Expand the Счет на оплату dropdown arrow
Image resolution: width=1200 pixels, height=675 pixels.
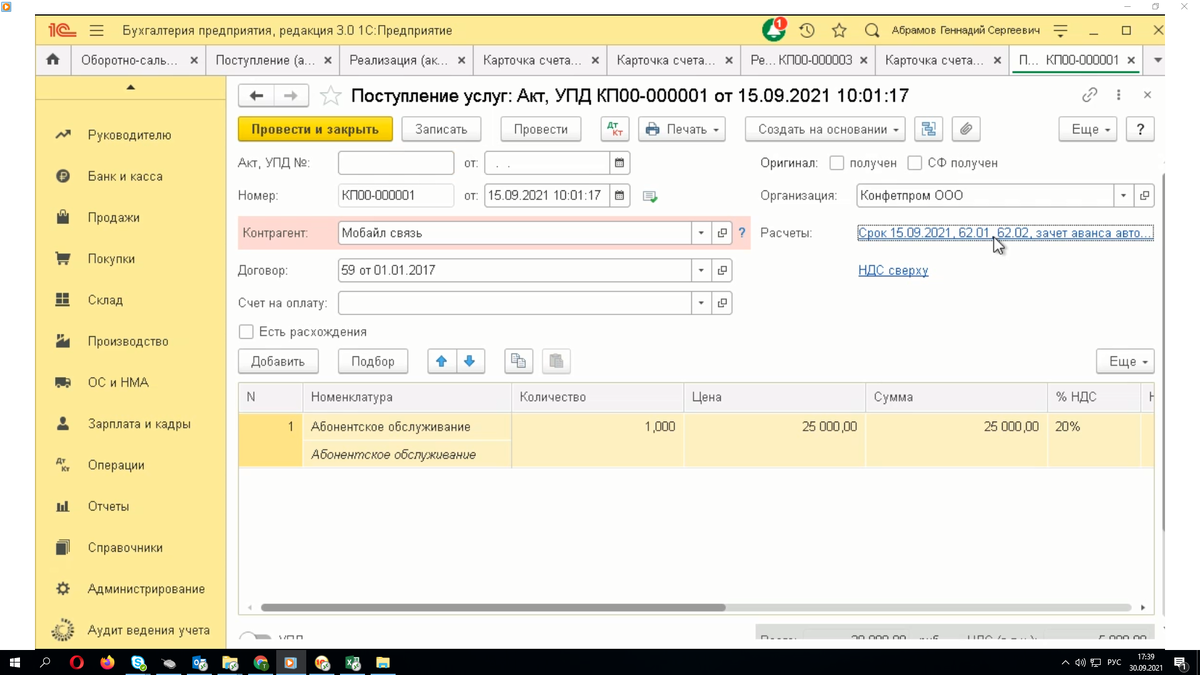click(701, 302)
